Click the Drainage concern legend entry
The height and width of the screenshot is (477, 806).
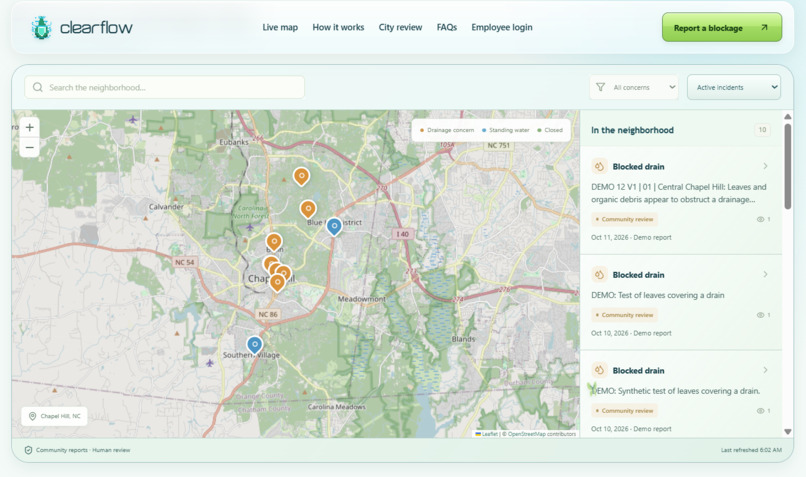pyautogui.click(x=447, y=130)
